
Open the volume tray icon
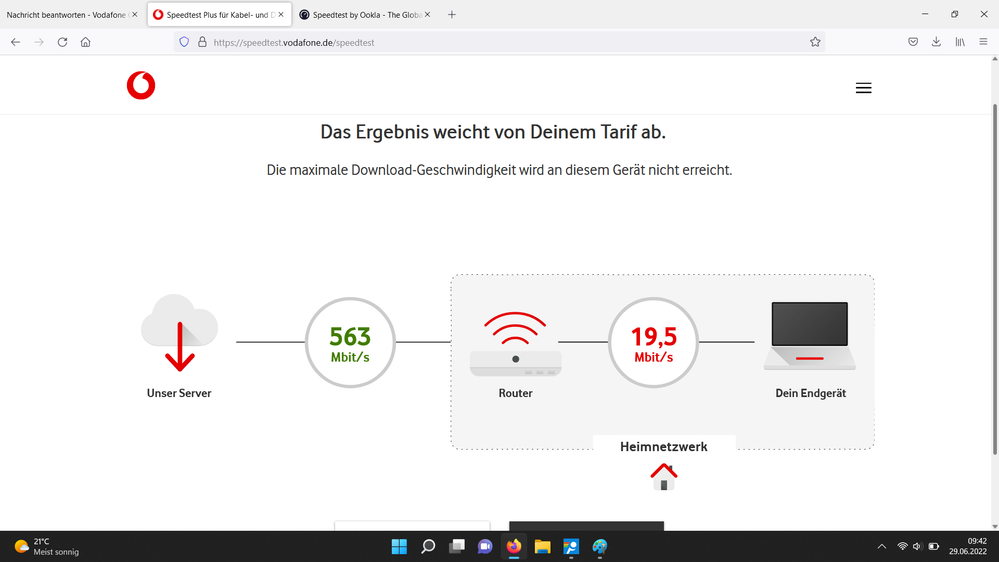917,547
